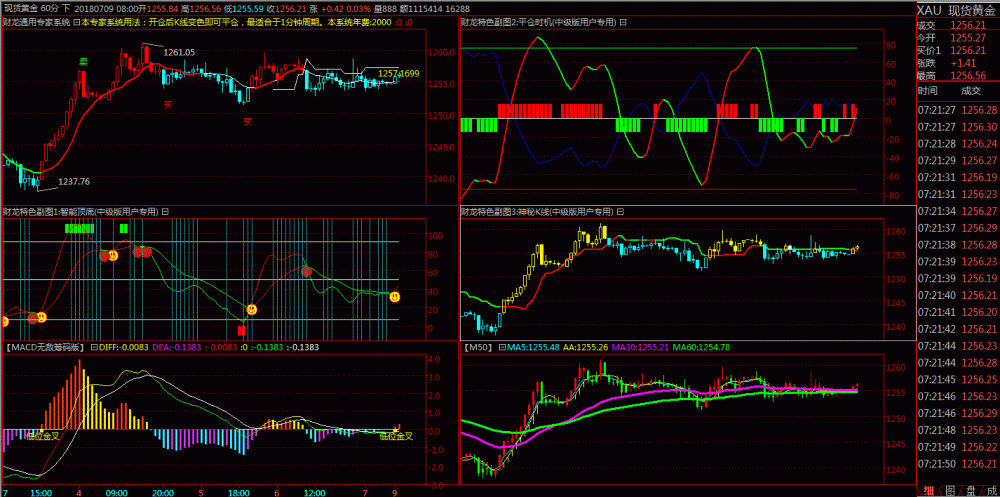Click the XAU 现货黄金 quote header

tap(957, 10)
